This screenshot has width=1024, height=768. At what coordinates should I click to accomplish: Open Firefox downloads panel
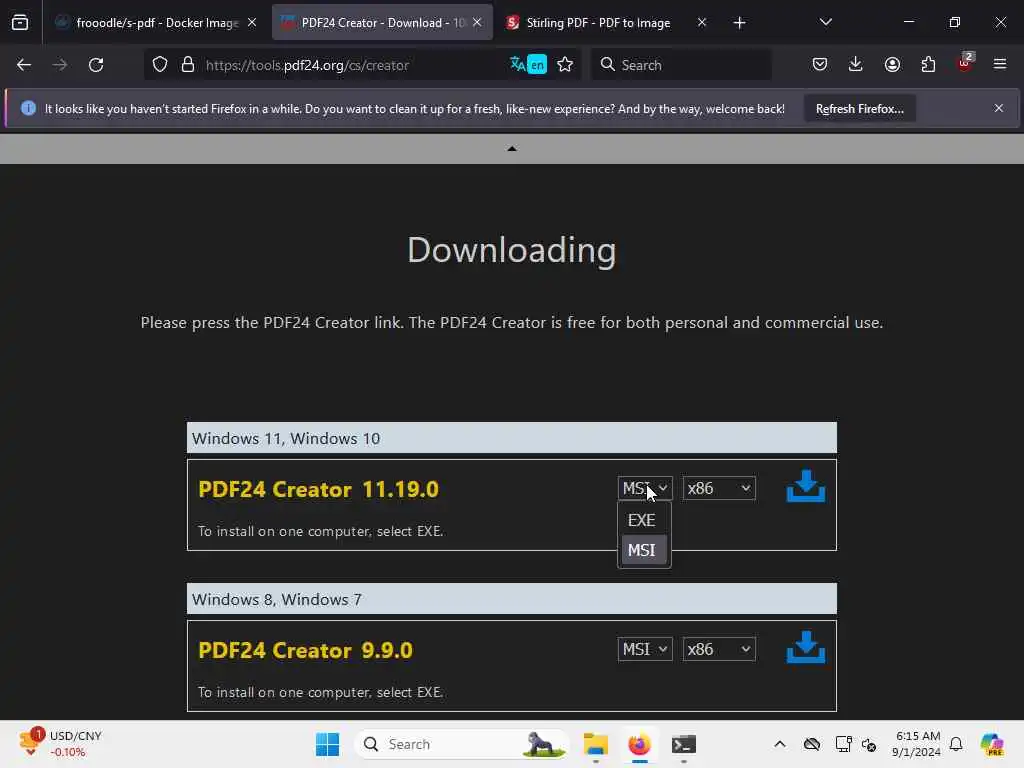[856, 65]
